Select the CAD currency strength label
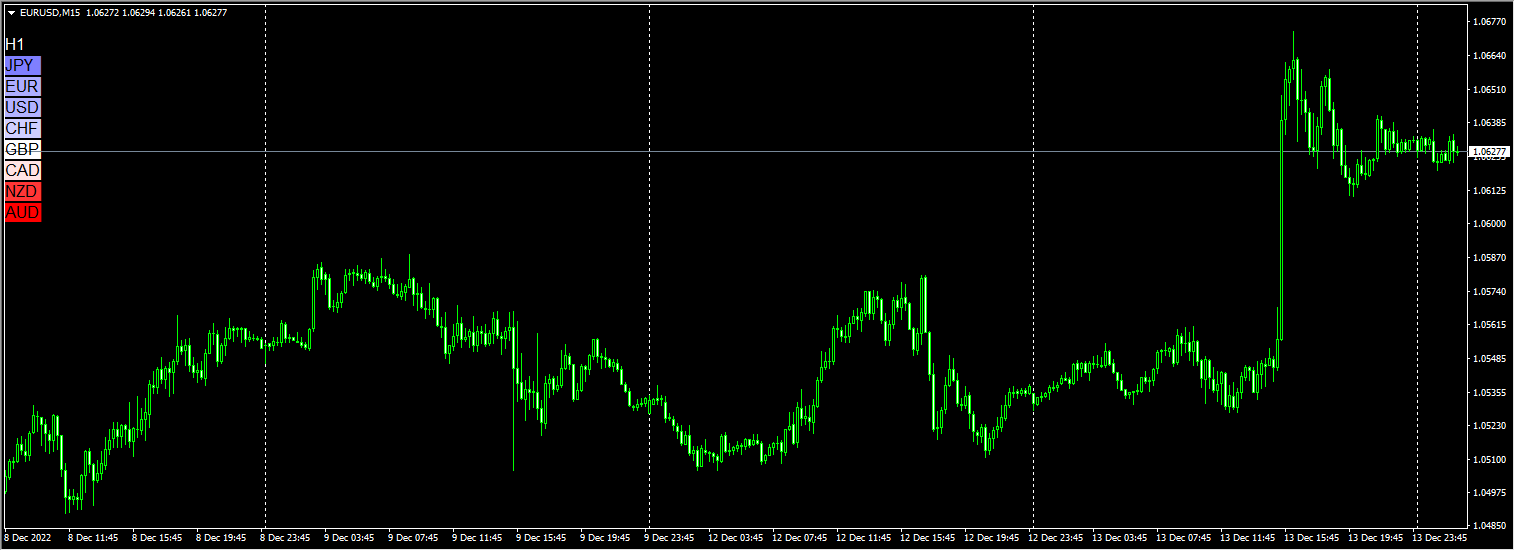 (x=23, y=171)
